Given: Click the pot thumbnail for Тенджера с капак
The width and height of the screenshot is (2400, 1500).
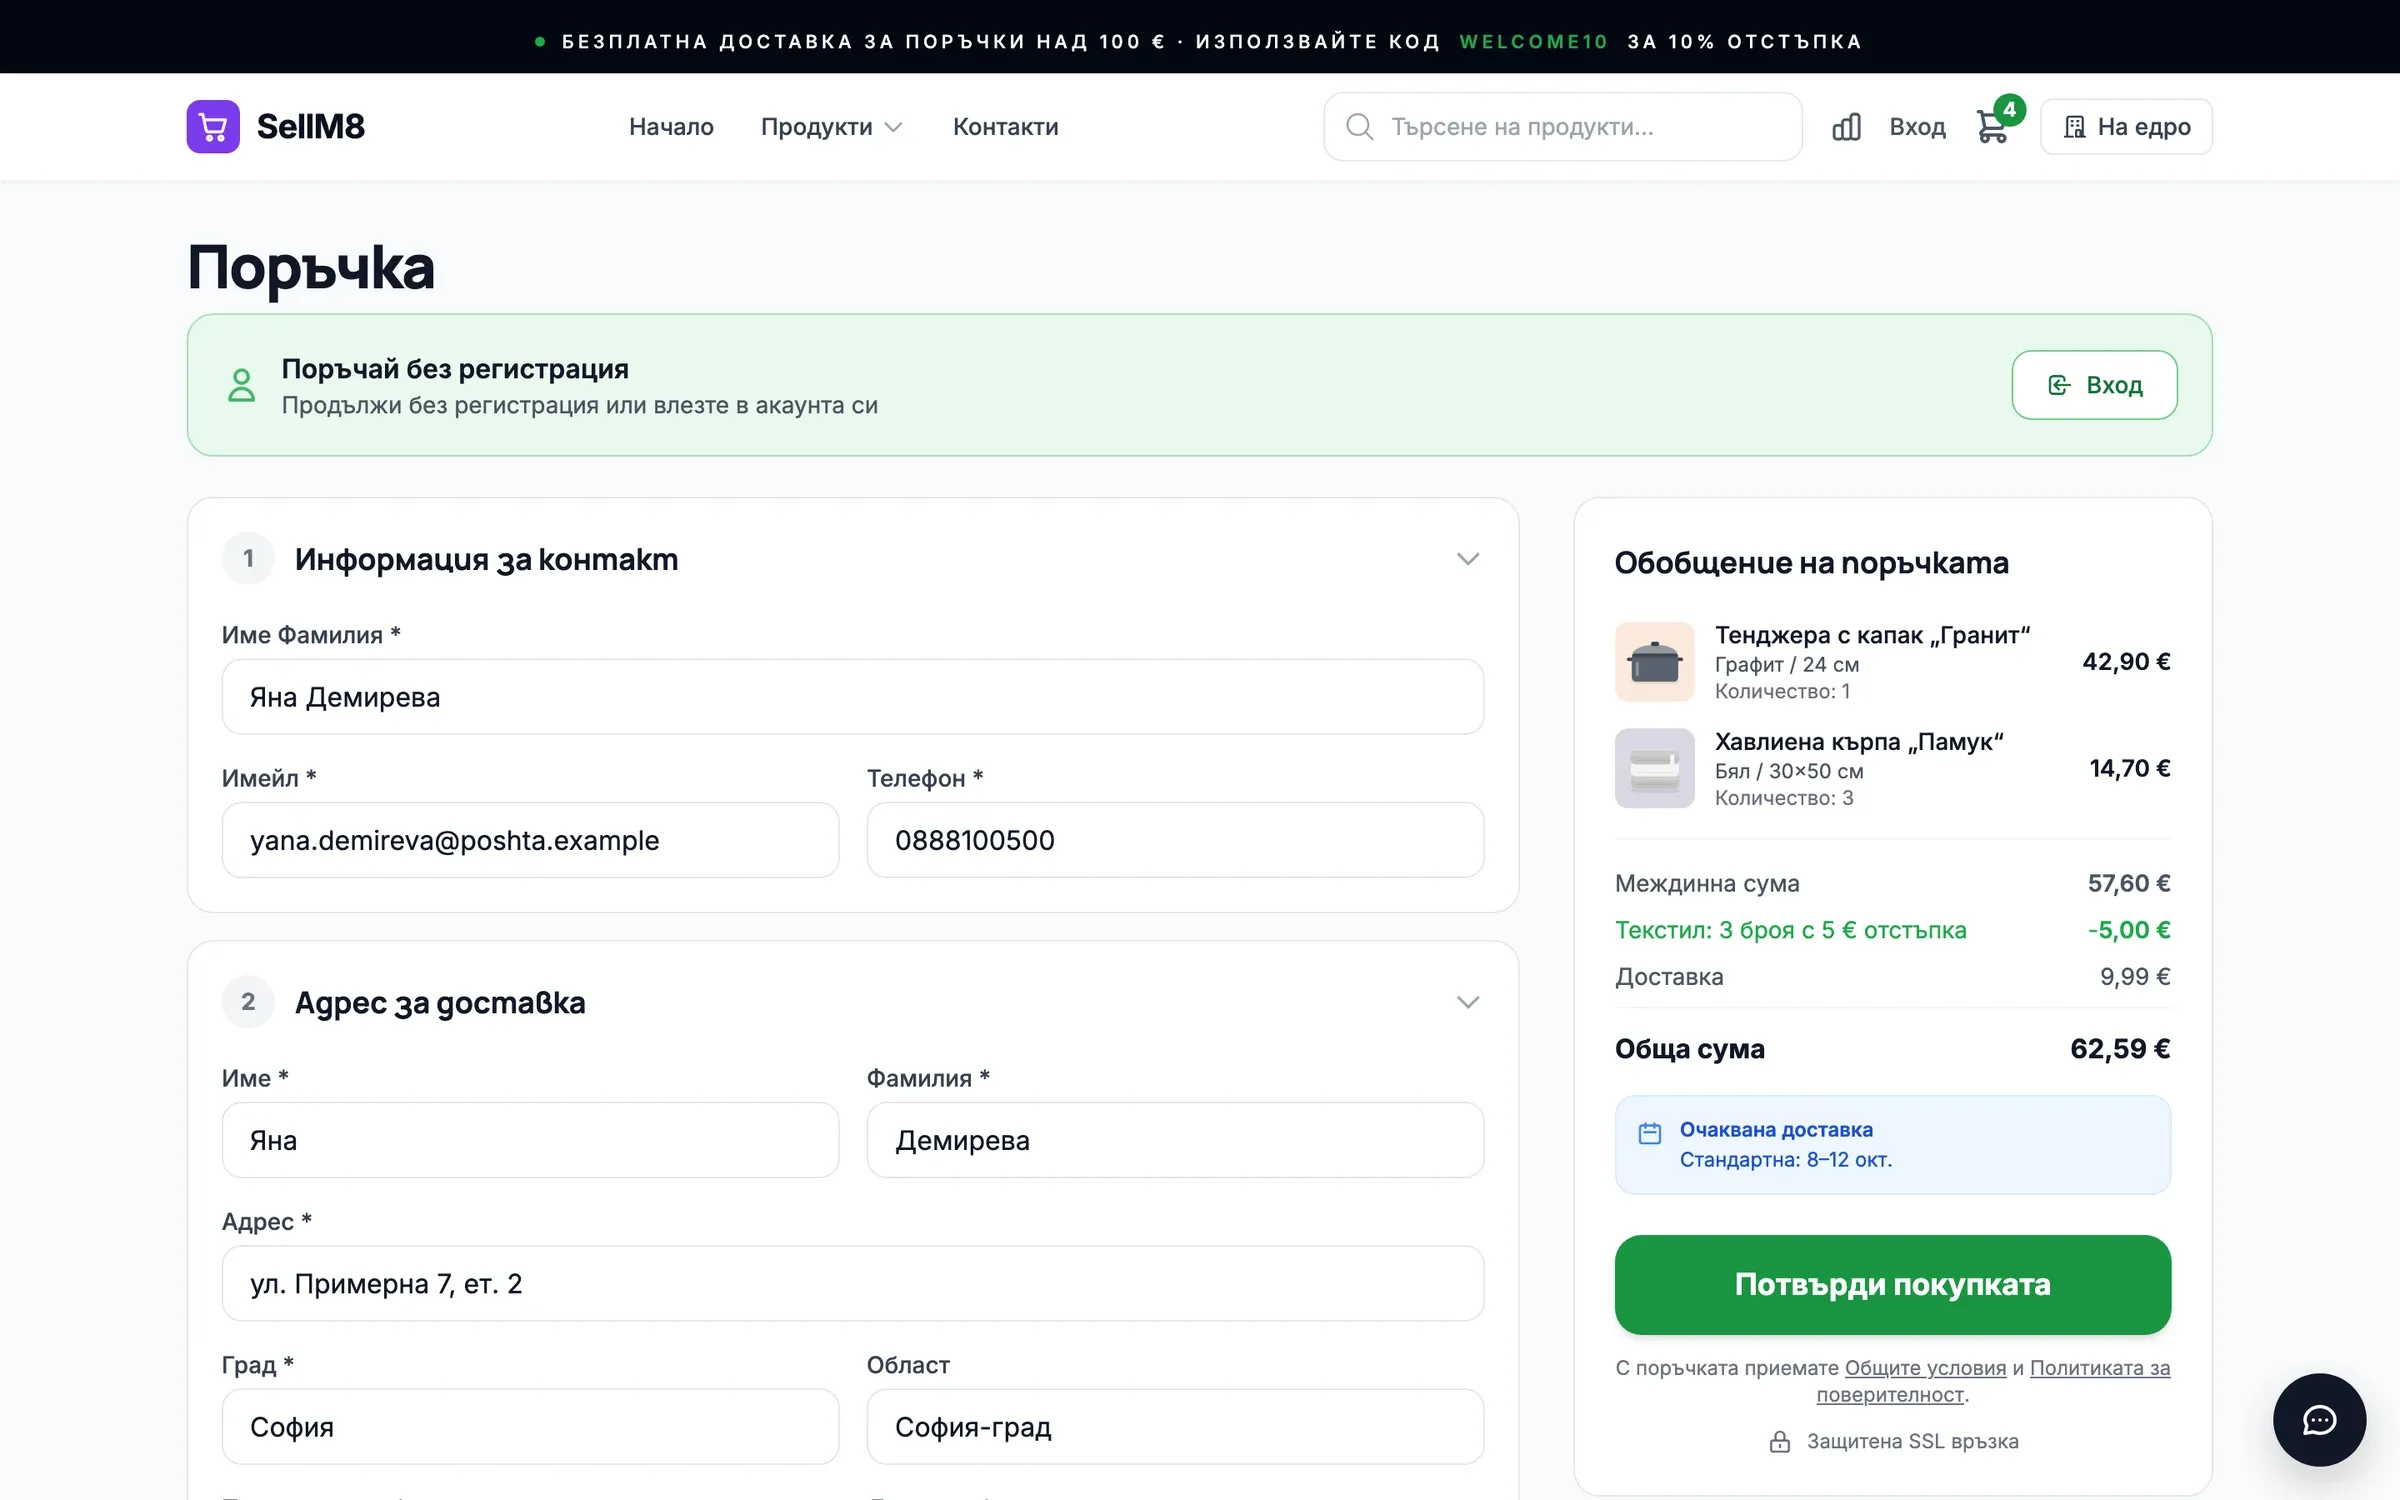Looking at the screenshot, I should (1654, 662).
